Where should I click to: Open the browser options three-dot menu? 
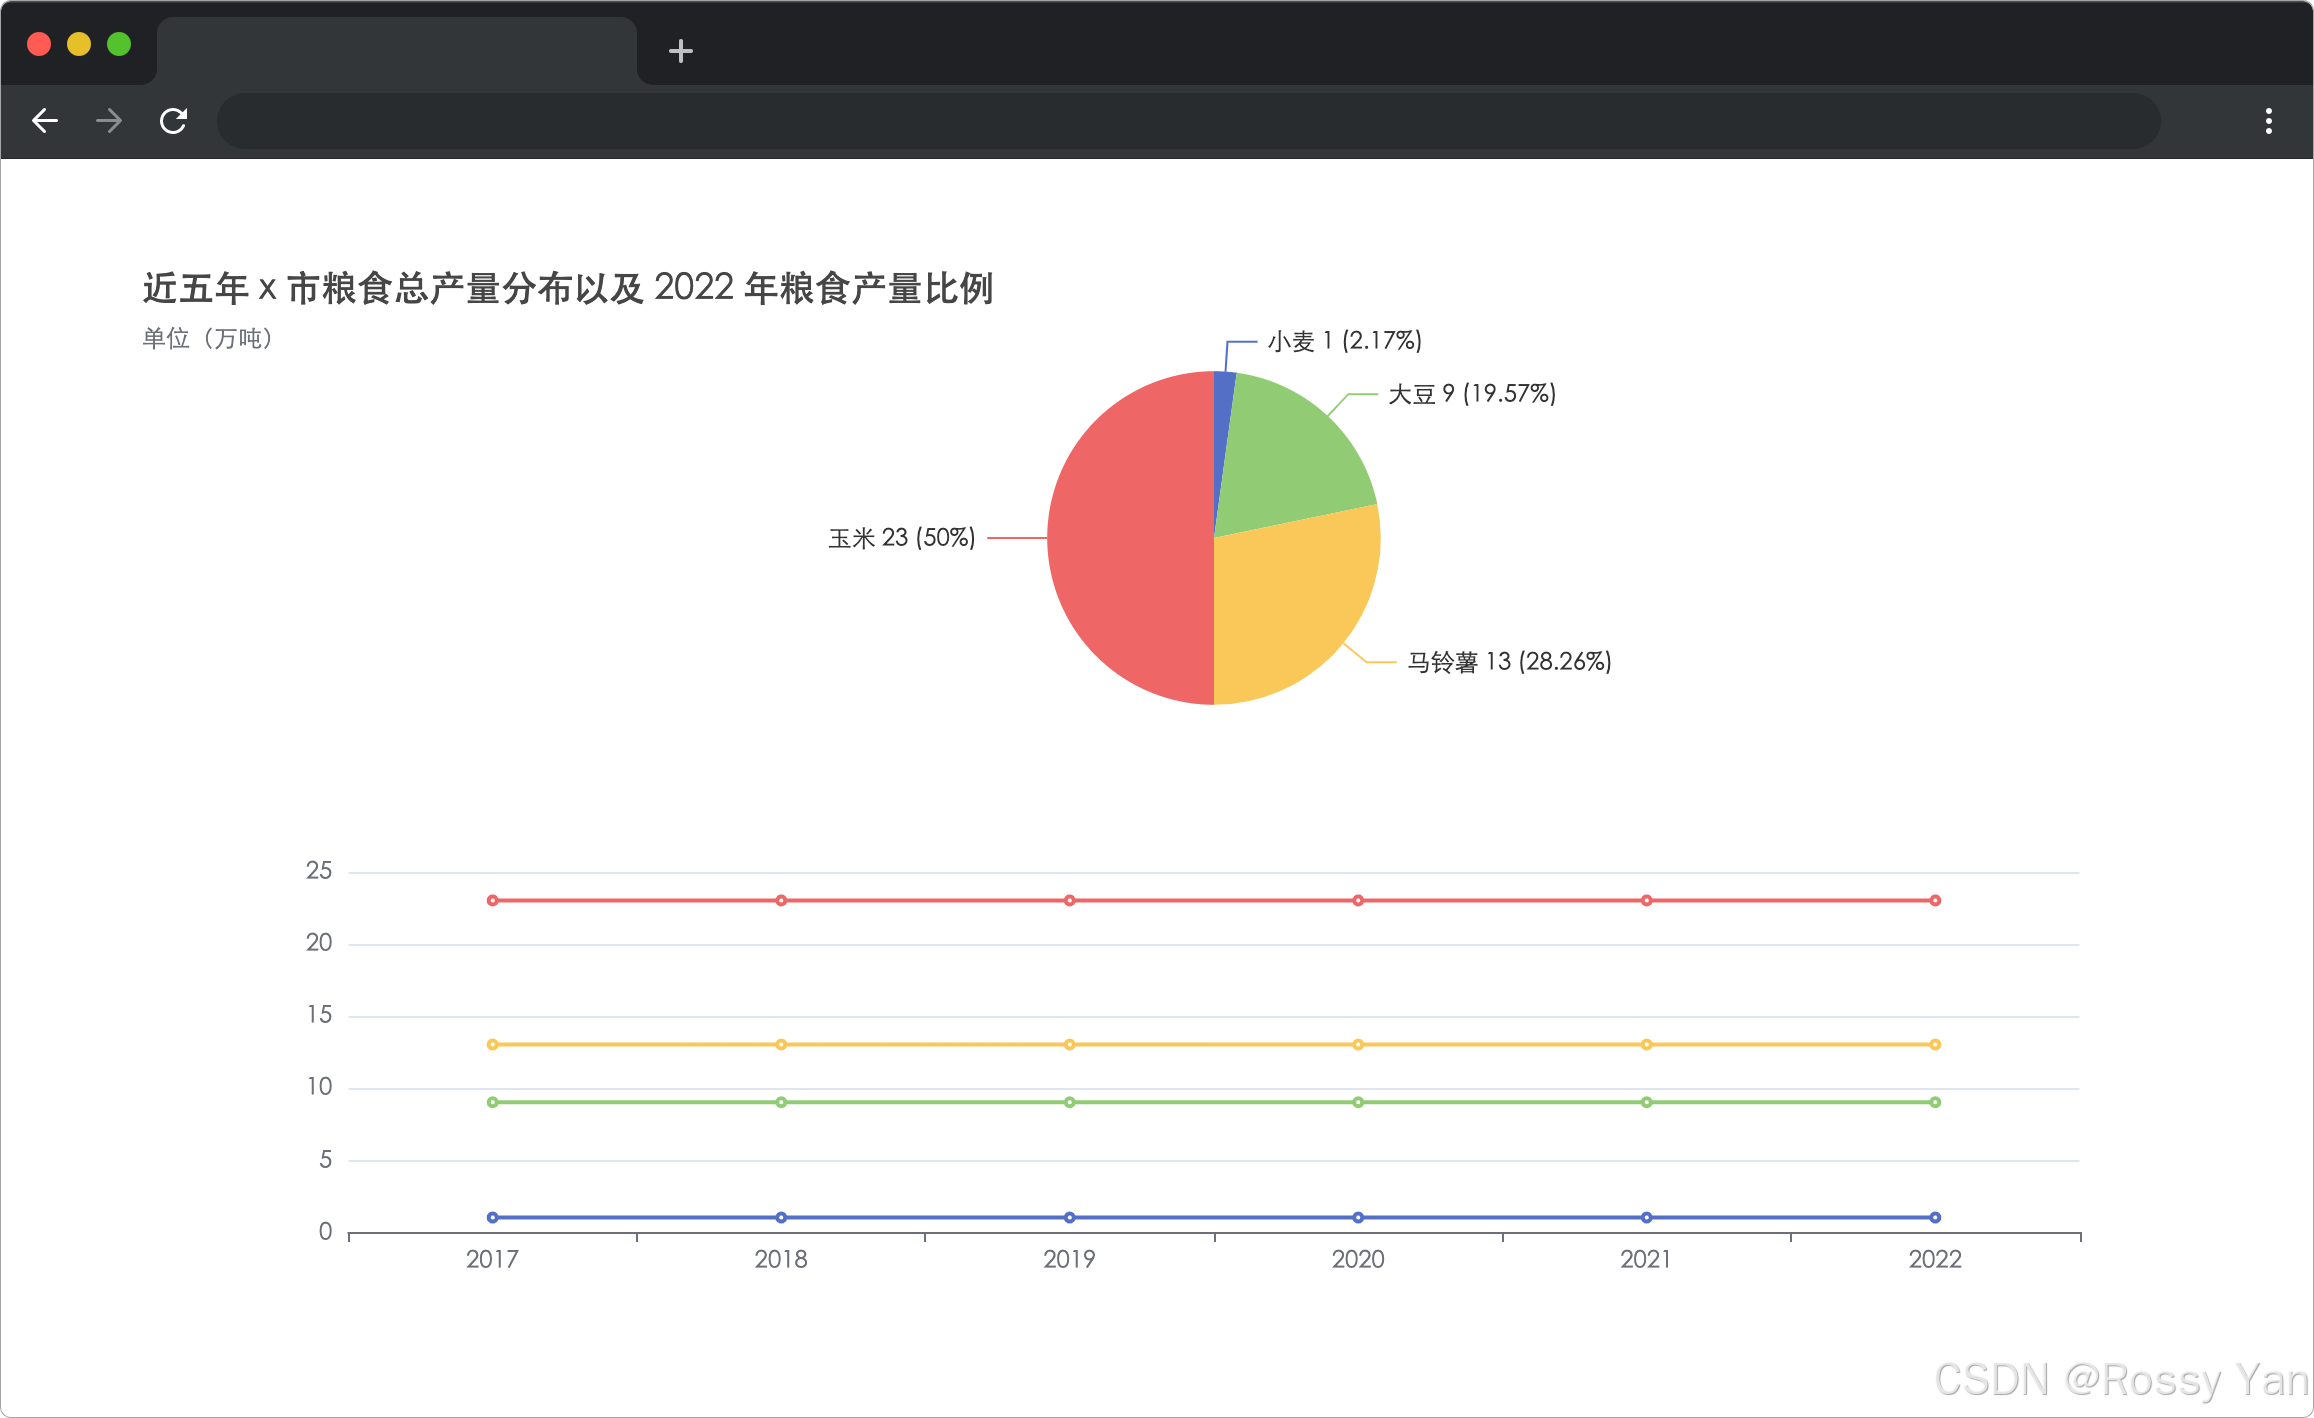pyautogui.click(x=2268, y=120)
